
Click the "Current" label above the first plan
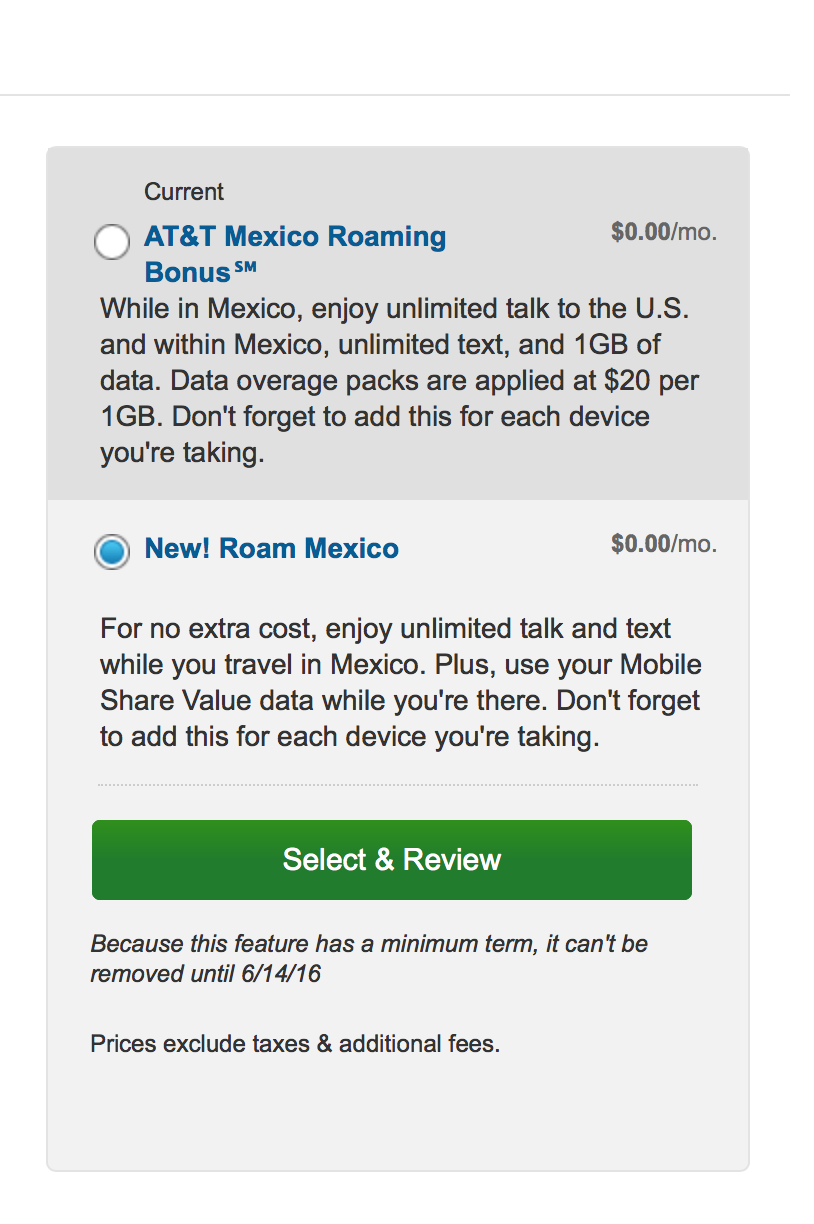(184, 192)
